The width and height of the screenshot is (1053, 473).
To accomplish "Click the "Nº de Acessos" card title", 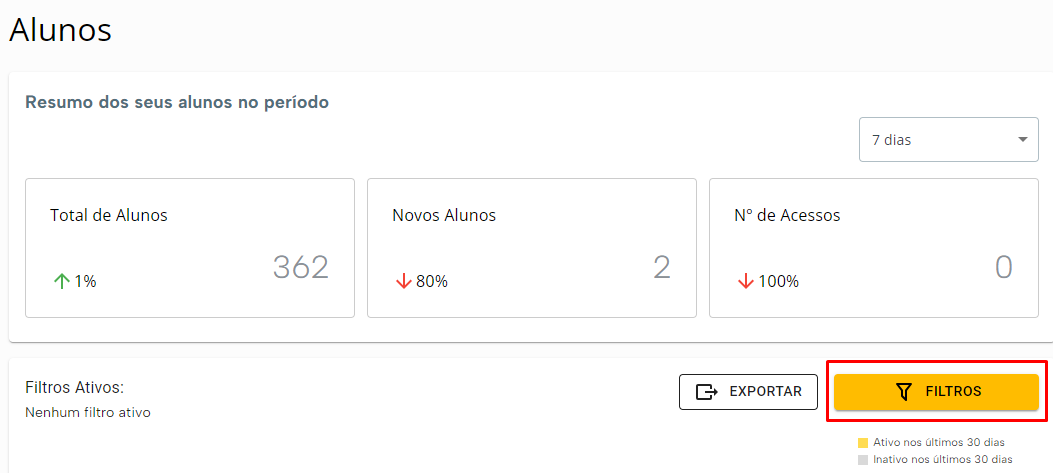I will 787,215.
